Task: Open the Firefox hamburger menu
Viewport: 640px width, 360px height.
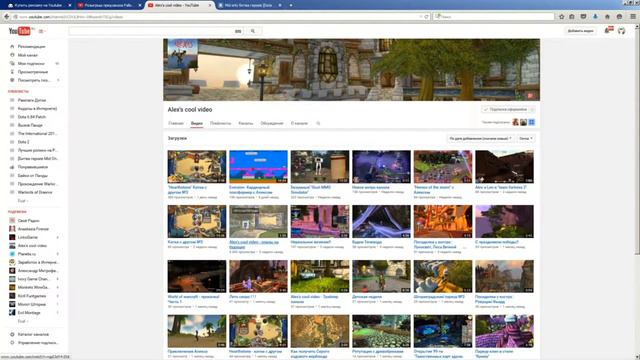Action: [x=633, y=17]
